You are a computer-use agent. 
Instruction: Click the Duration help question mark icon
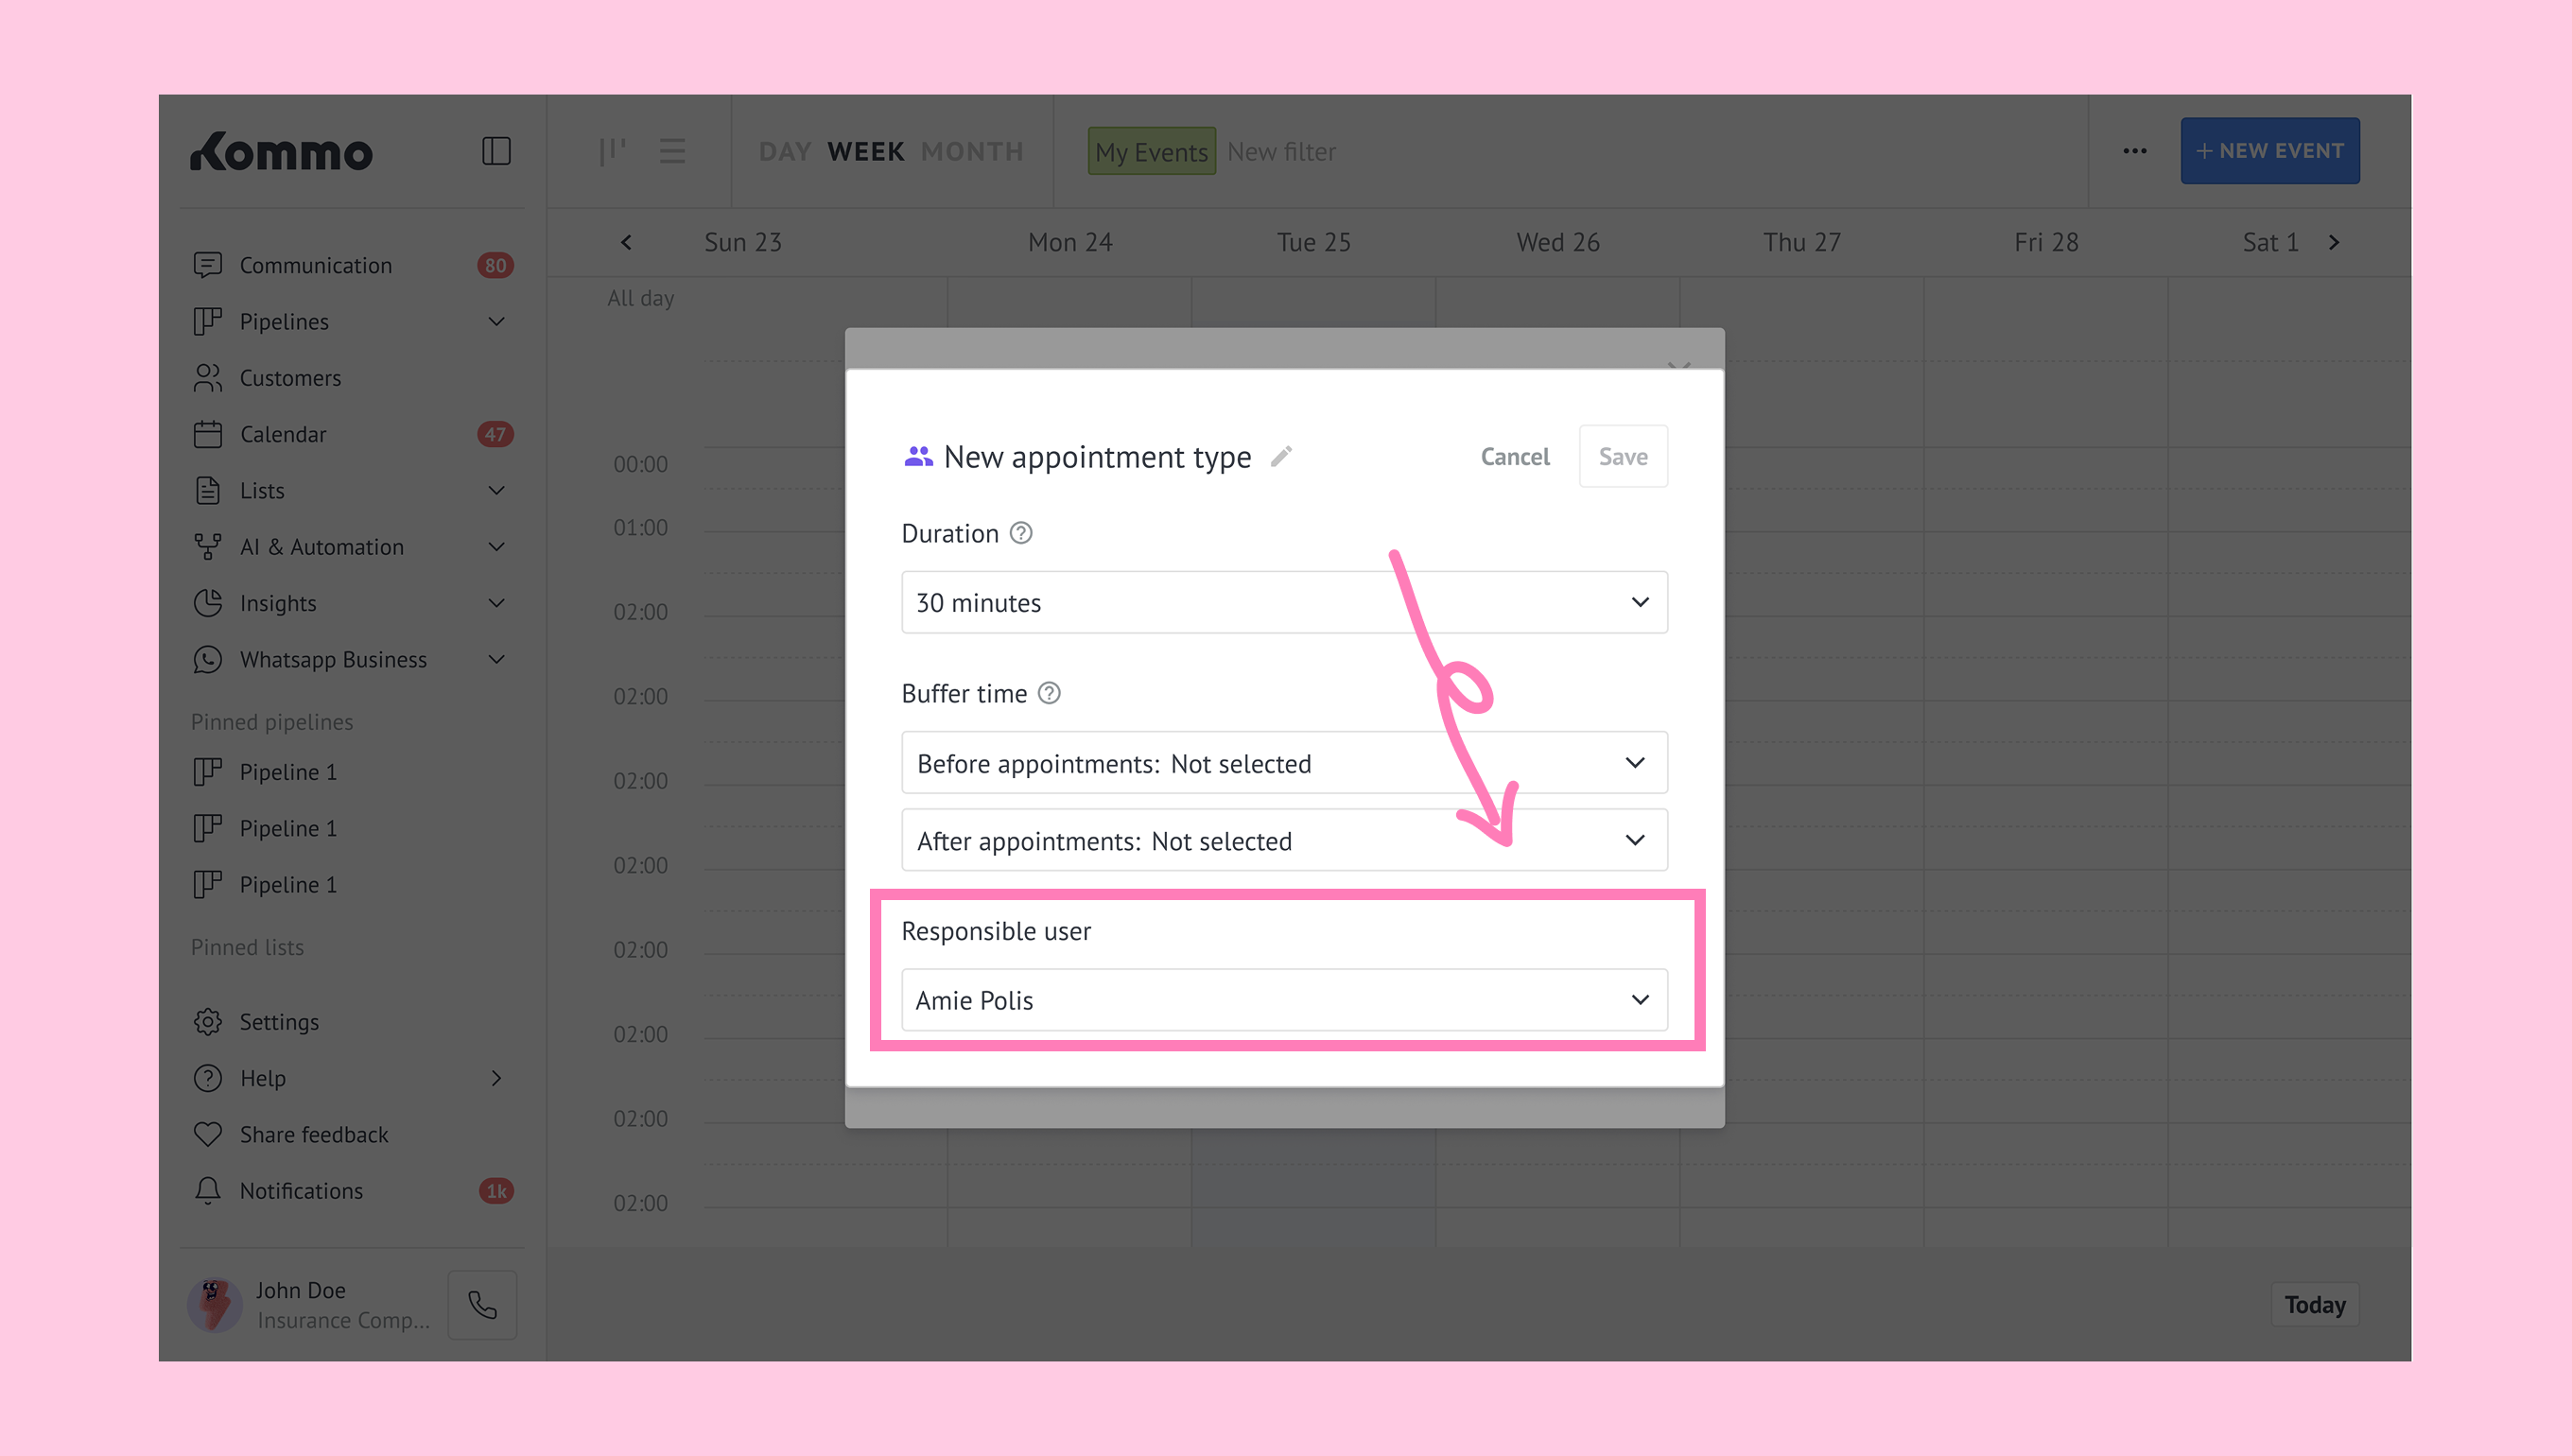pos(1020,533)
